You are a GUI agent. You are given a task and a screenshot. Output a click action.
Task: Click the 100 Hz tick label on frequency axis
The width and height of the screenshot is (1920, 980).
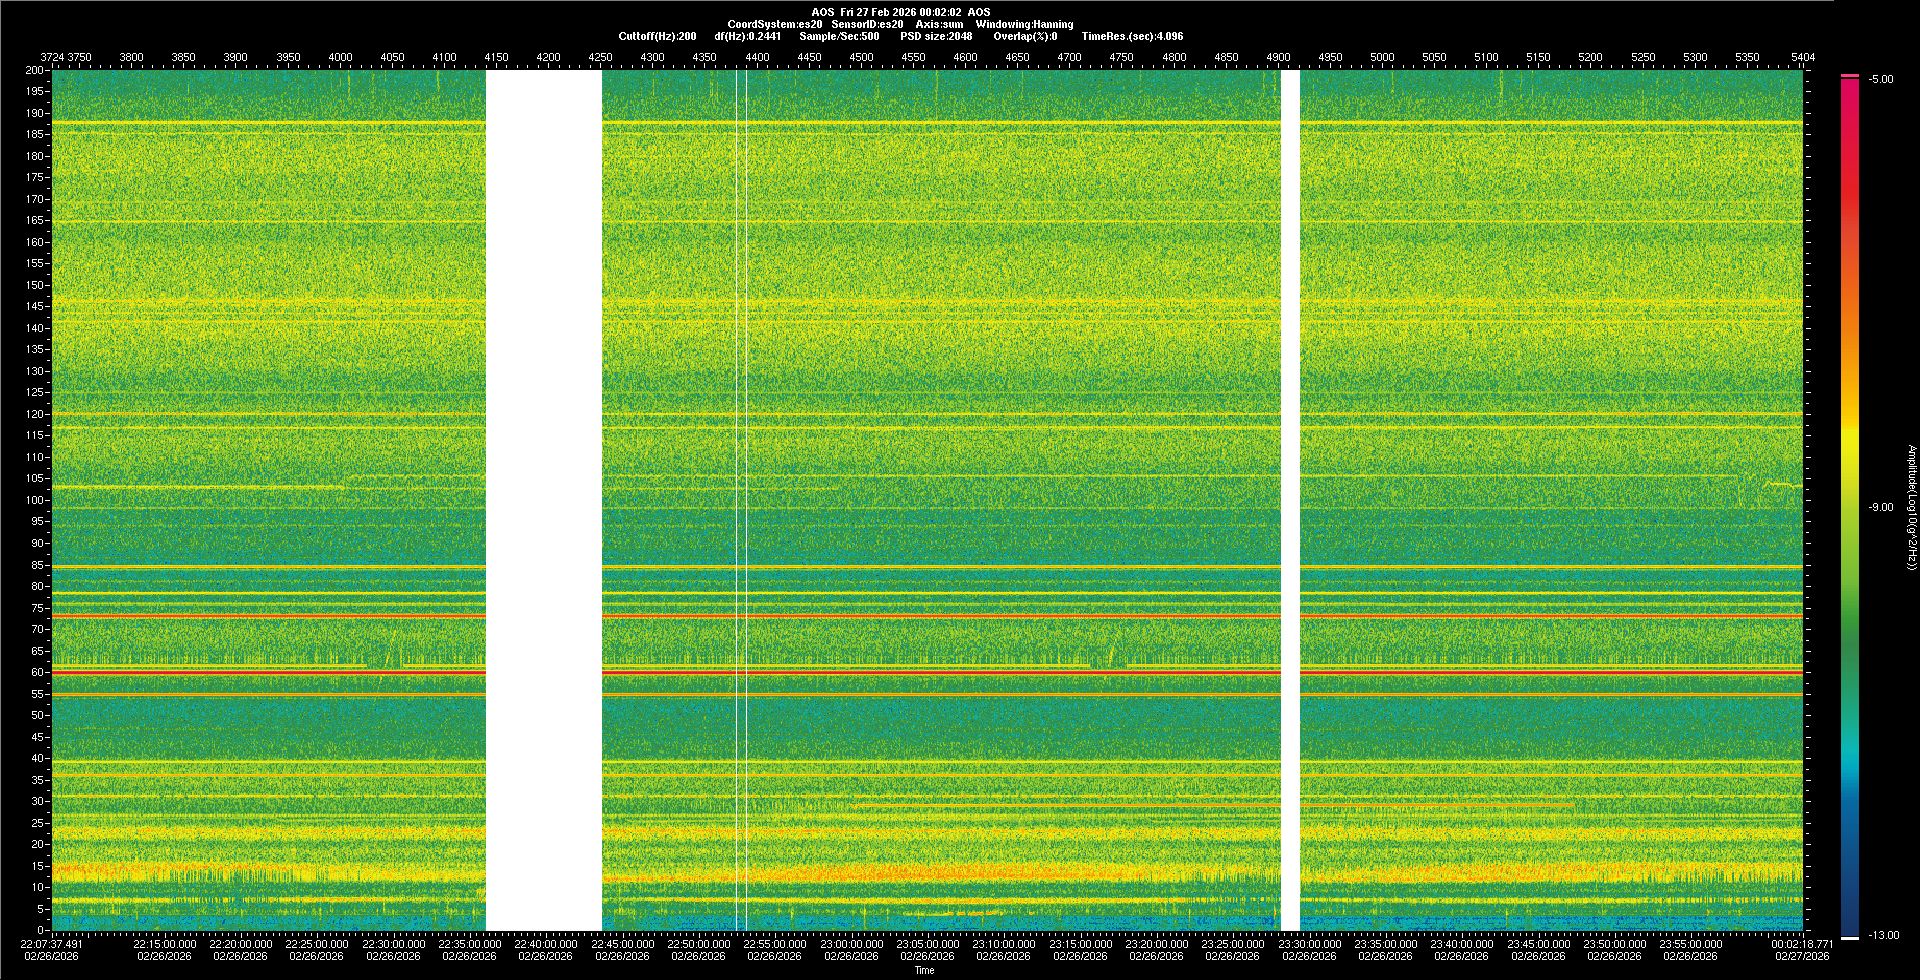(34, 500)
